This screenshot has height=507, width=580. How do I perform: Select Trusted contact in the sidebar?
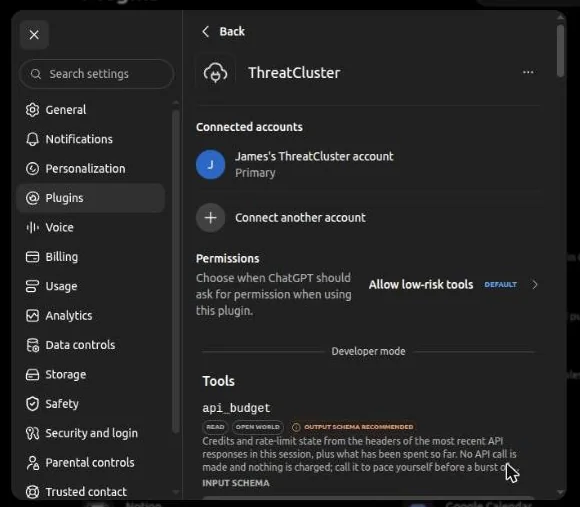tap(86, 492)
